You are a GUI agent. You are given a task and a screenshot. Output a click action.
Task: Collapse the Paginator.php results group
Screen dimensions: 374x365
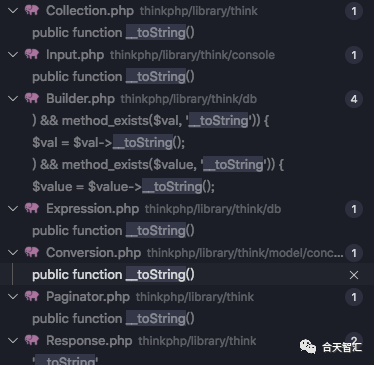(13, 297)
